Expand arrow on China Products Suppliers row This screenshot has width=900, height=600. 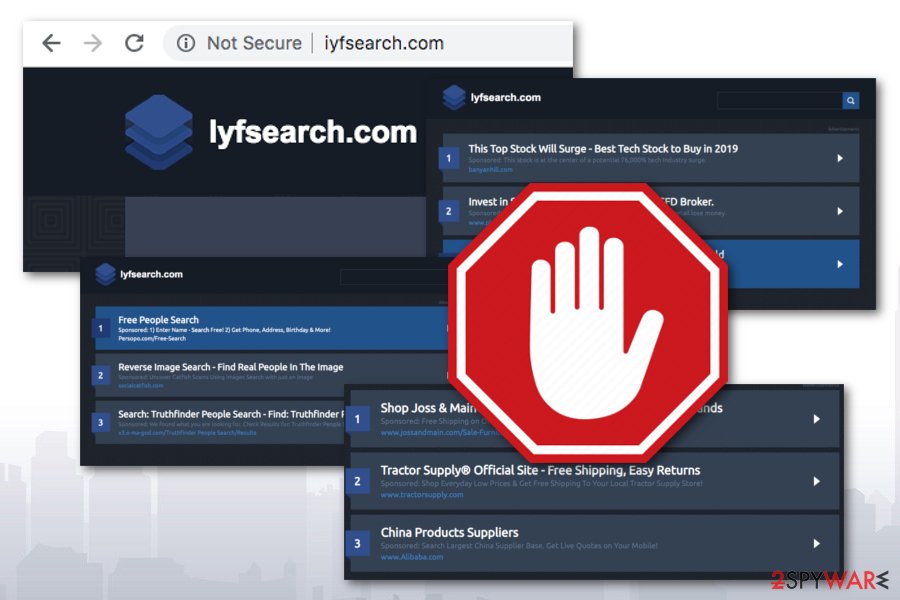click(816, 543)
